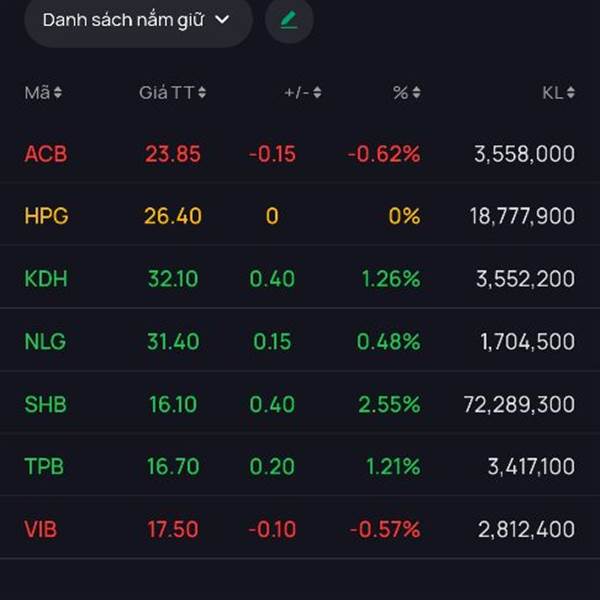Open the KDH stock row

300,278
